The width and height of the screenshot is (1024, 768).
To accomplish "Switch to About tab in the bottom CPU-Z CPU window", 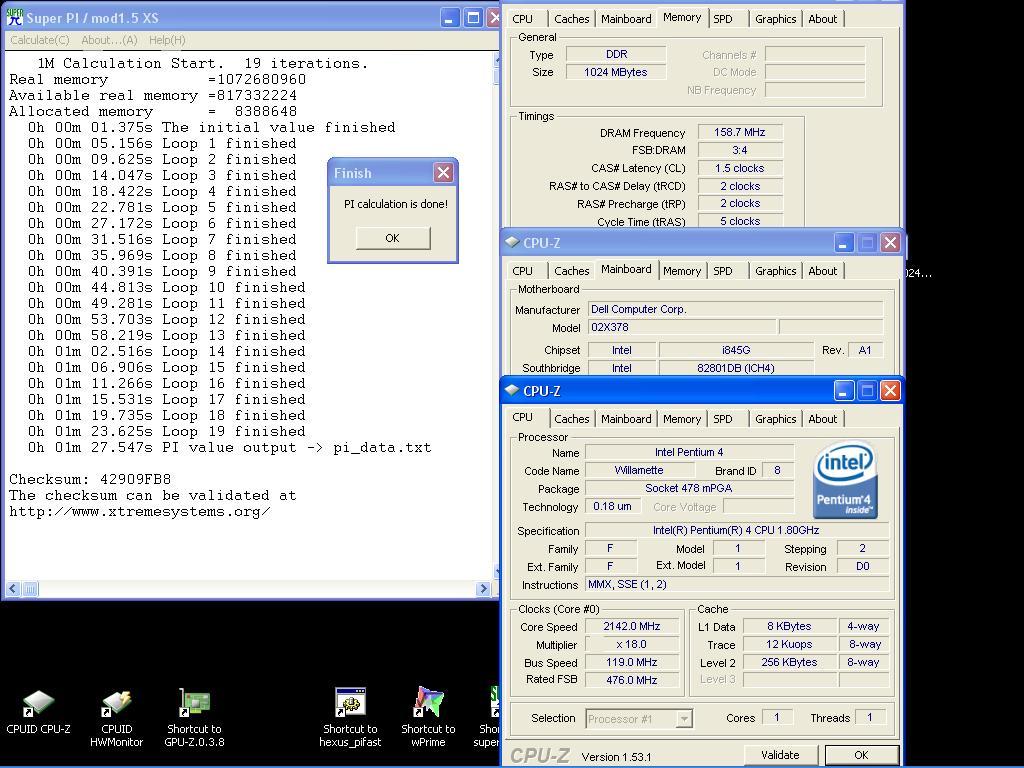I will [x=822, y=419].
